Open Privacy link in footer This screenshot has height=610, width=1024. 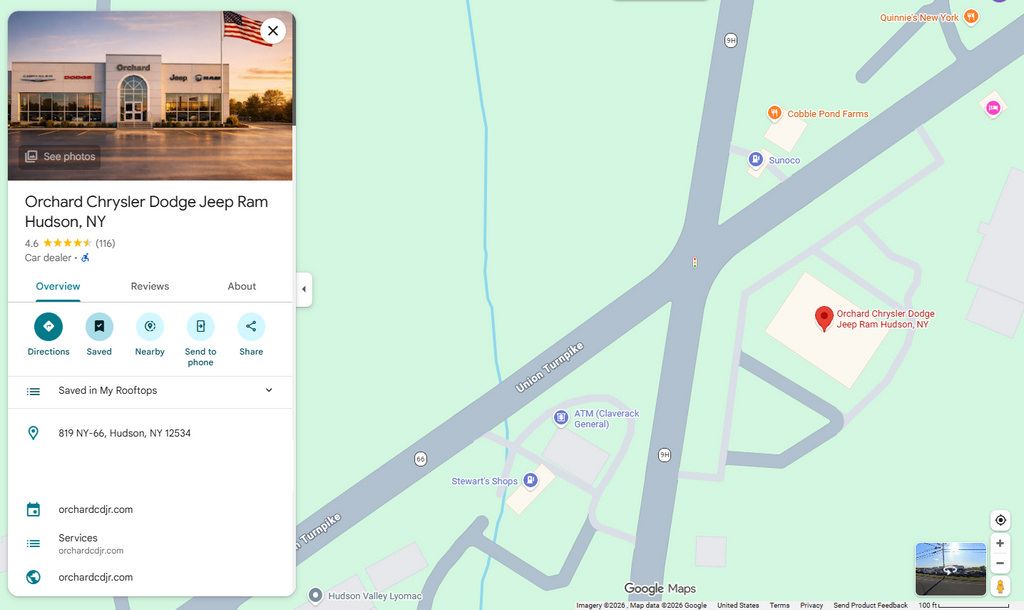point(811,605)
